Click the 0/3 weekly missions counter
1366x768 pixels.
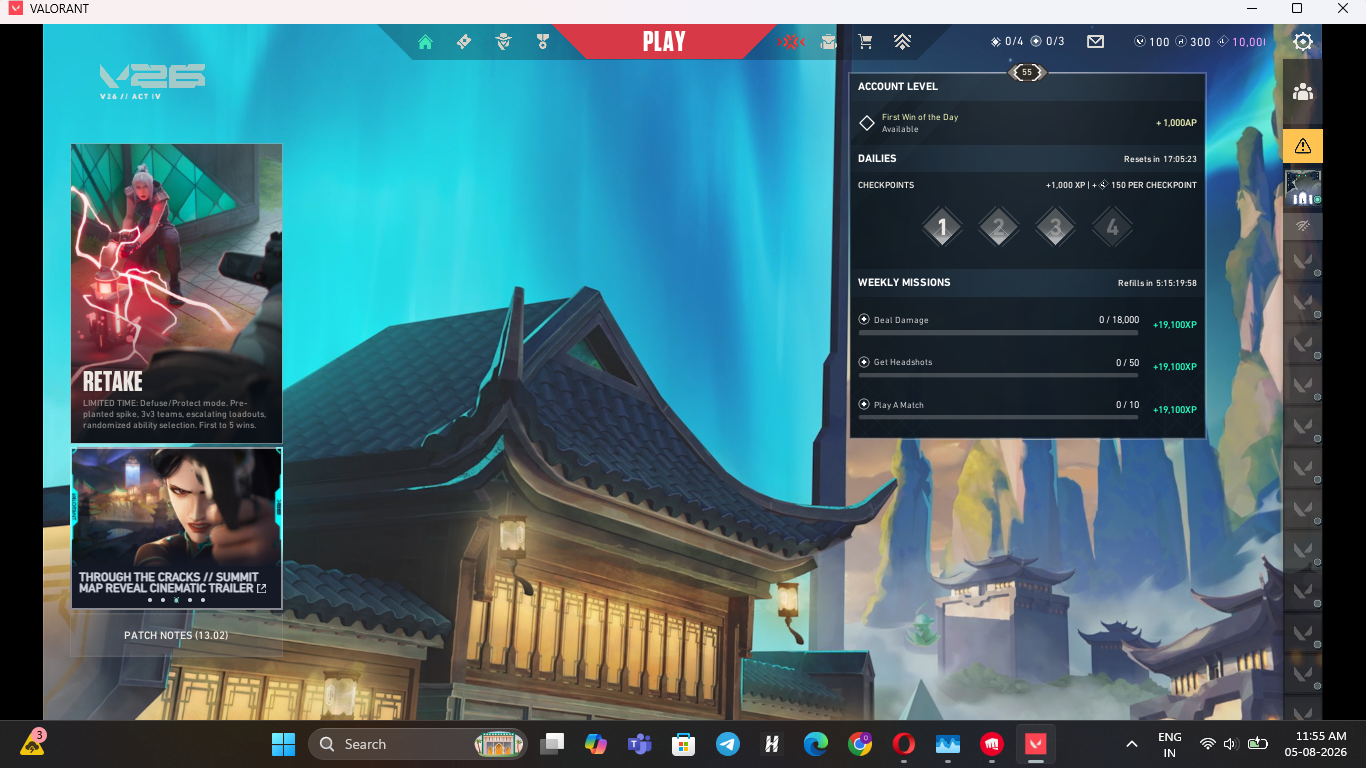1048,42
